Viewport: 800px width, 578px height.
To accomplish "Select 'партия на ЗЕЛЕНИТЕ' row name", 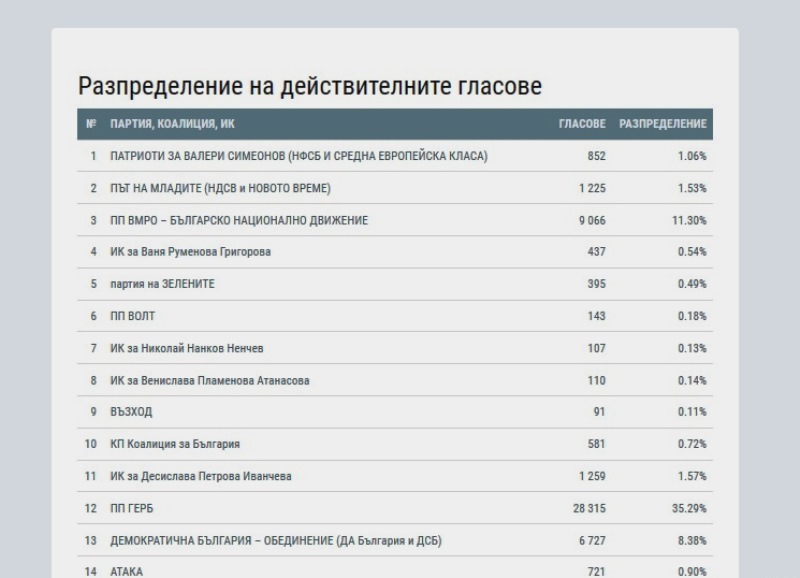I will [x=162, y=284].
